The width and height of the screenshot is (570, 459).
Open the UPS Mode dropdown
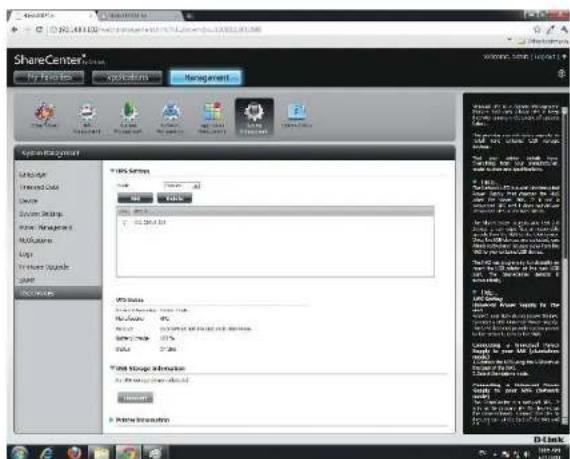181,186
